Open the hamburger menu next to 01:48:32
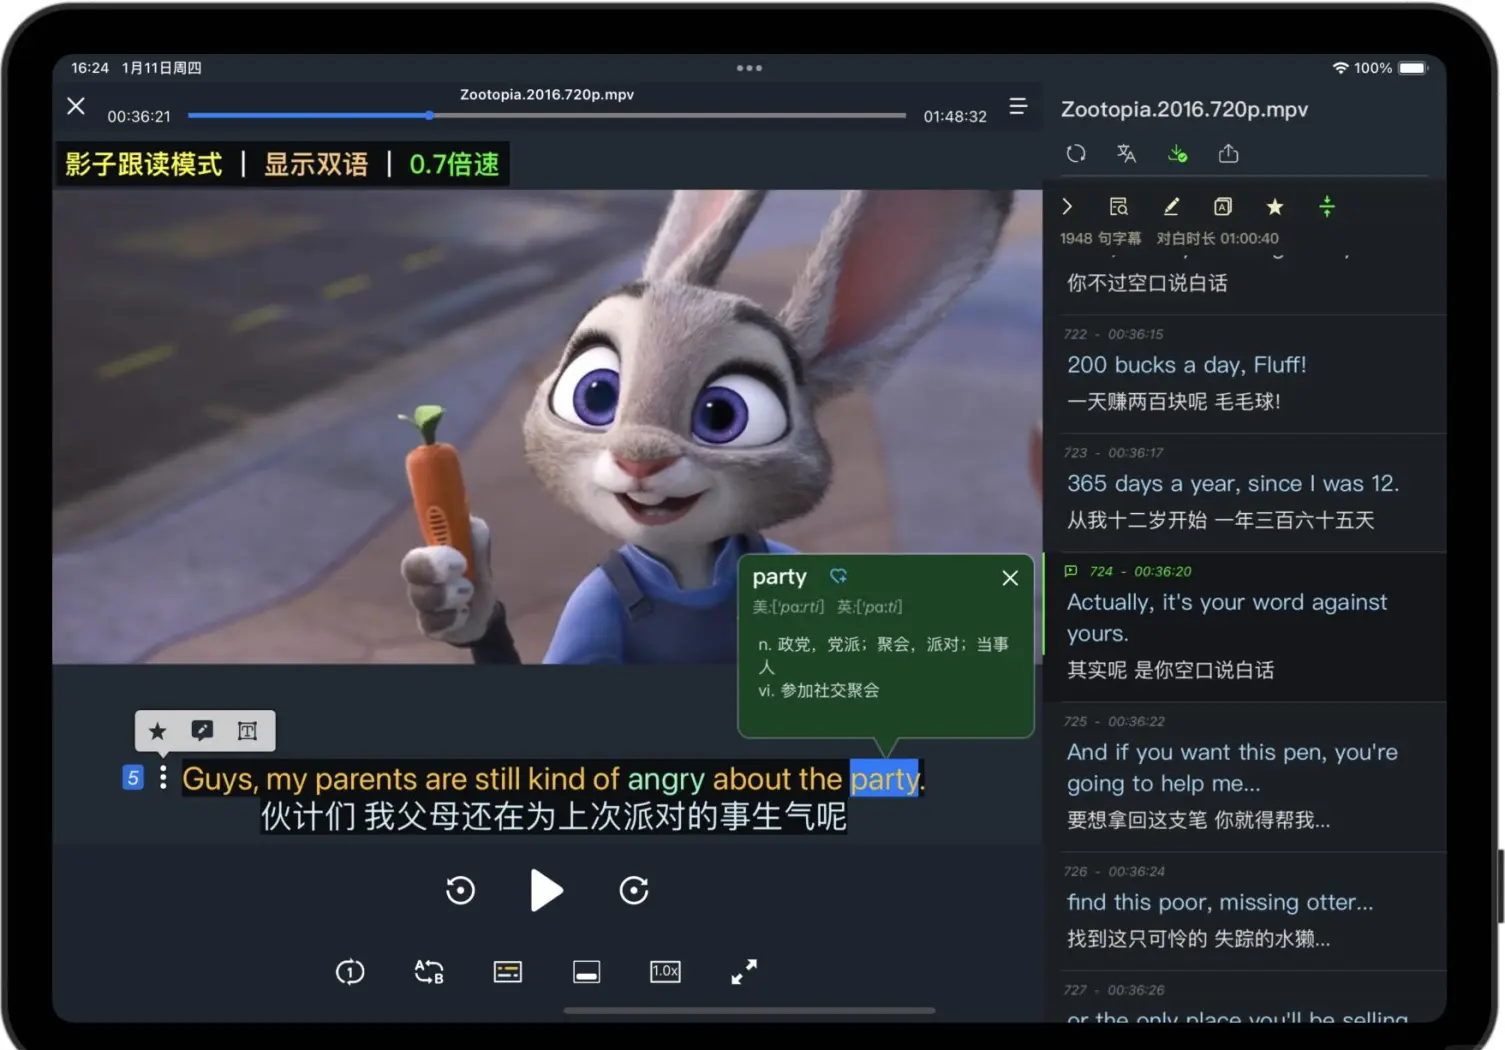Viewport: 1505px width, 1050px height. 1018,106
